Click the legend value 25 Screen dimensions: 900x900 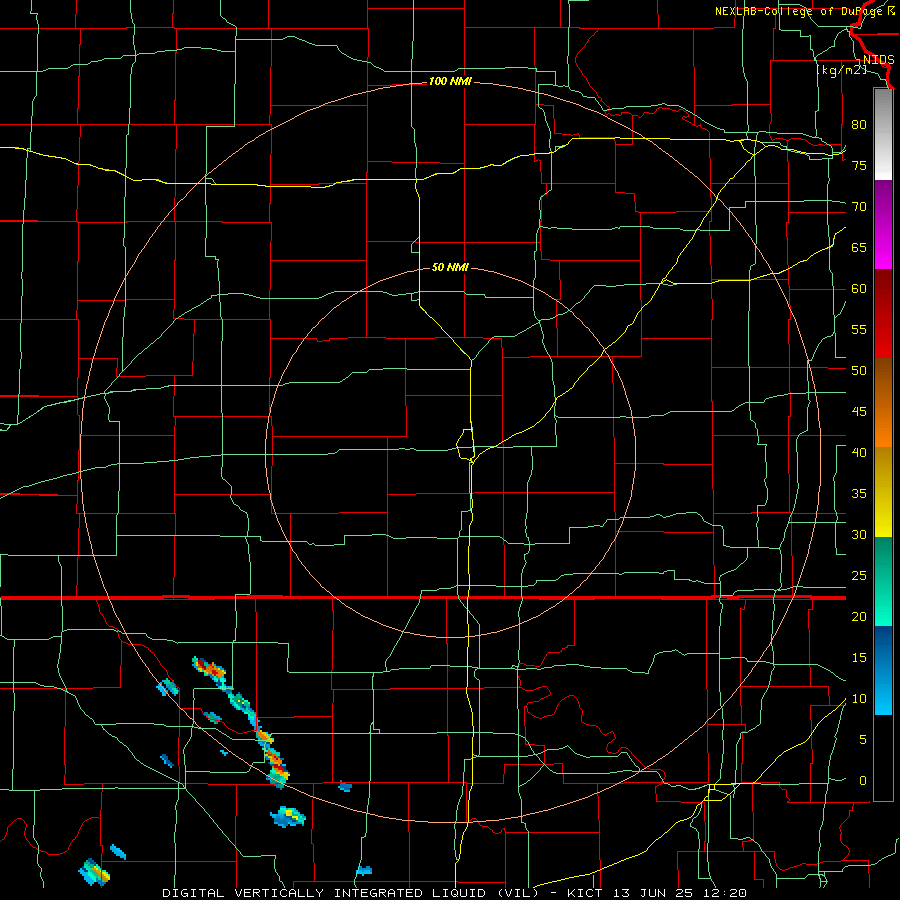pos(859,576)
